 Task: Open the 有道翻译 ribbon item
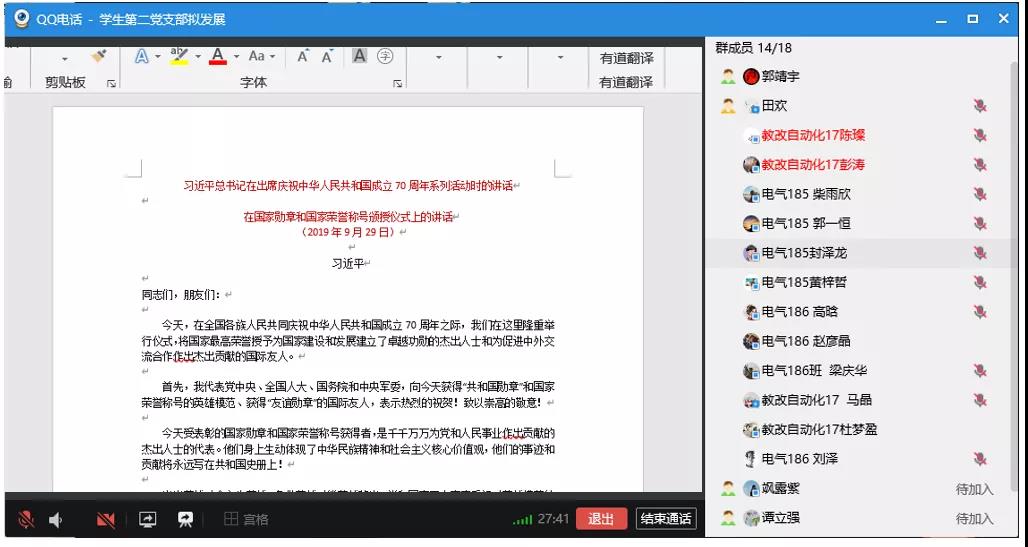626,59
